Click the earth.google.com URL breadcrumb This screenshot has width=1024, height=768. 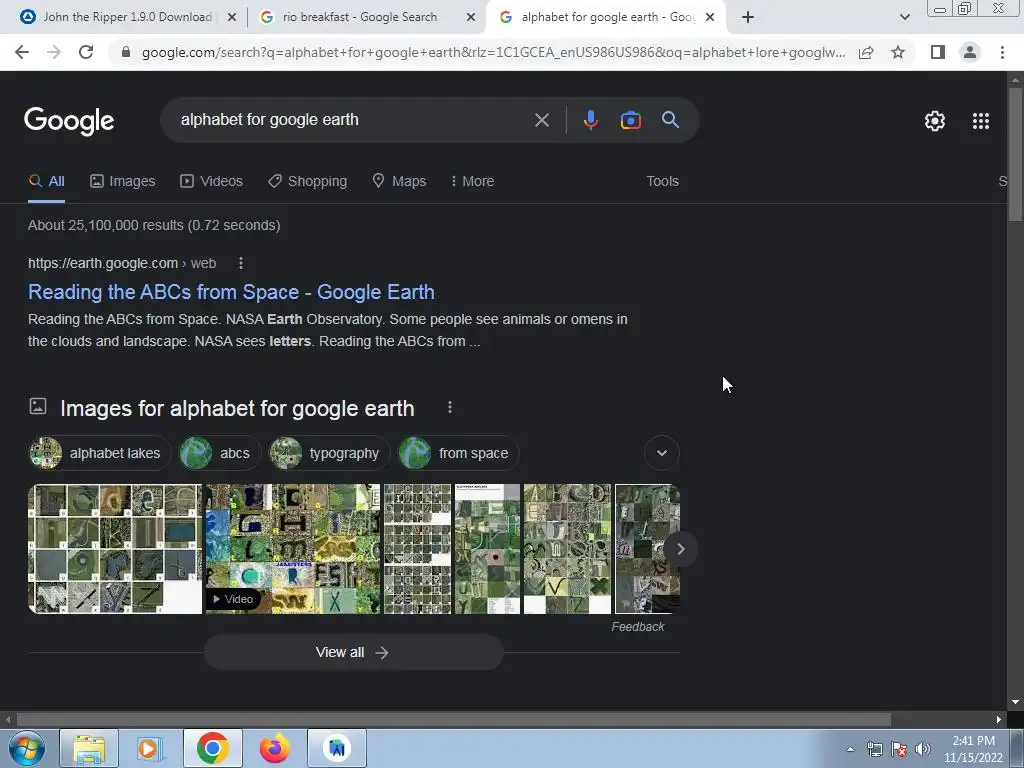[122, 263]
